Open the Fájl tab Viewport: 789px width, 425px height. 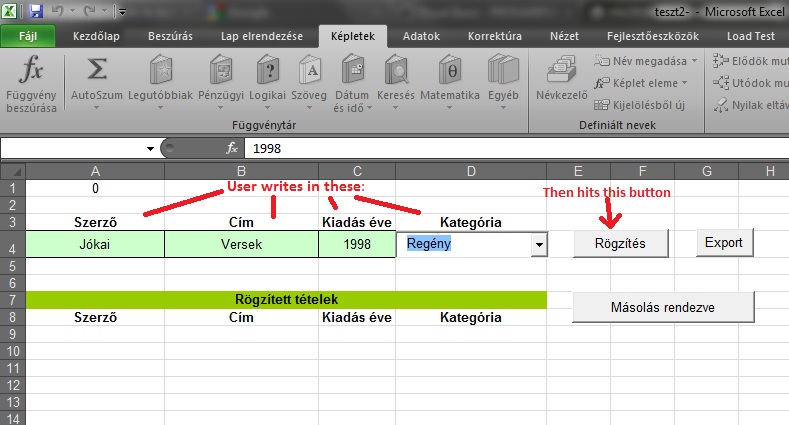(x=28, y=36)
